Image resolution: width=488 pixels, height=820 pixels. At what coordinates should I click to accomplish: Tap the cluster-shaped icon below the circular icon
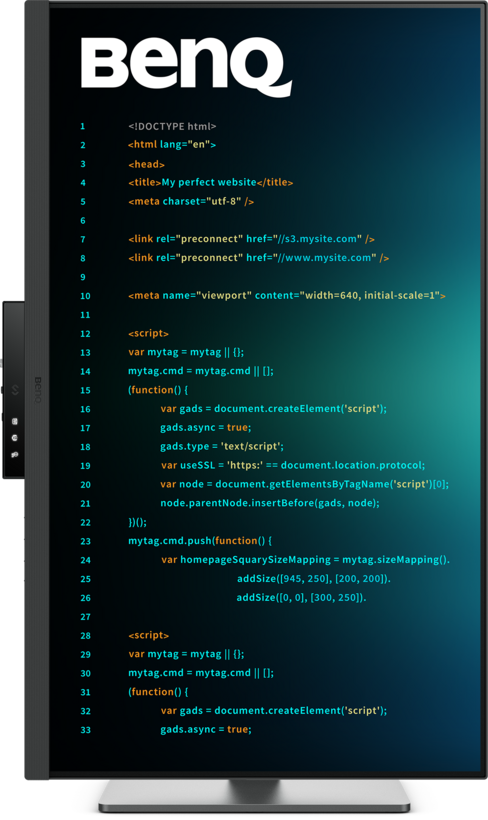point(15,454)
